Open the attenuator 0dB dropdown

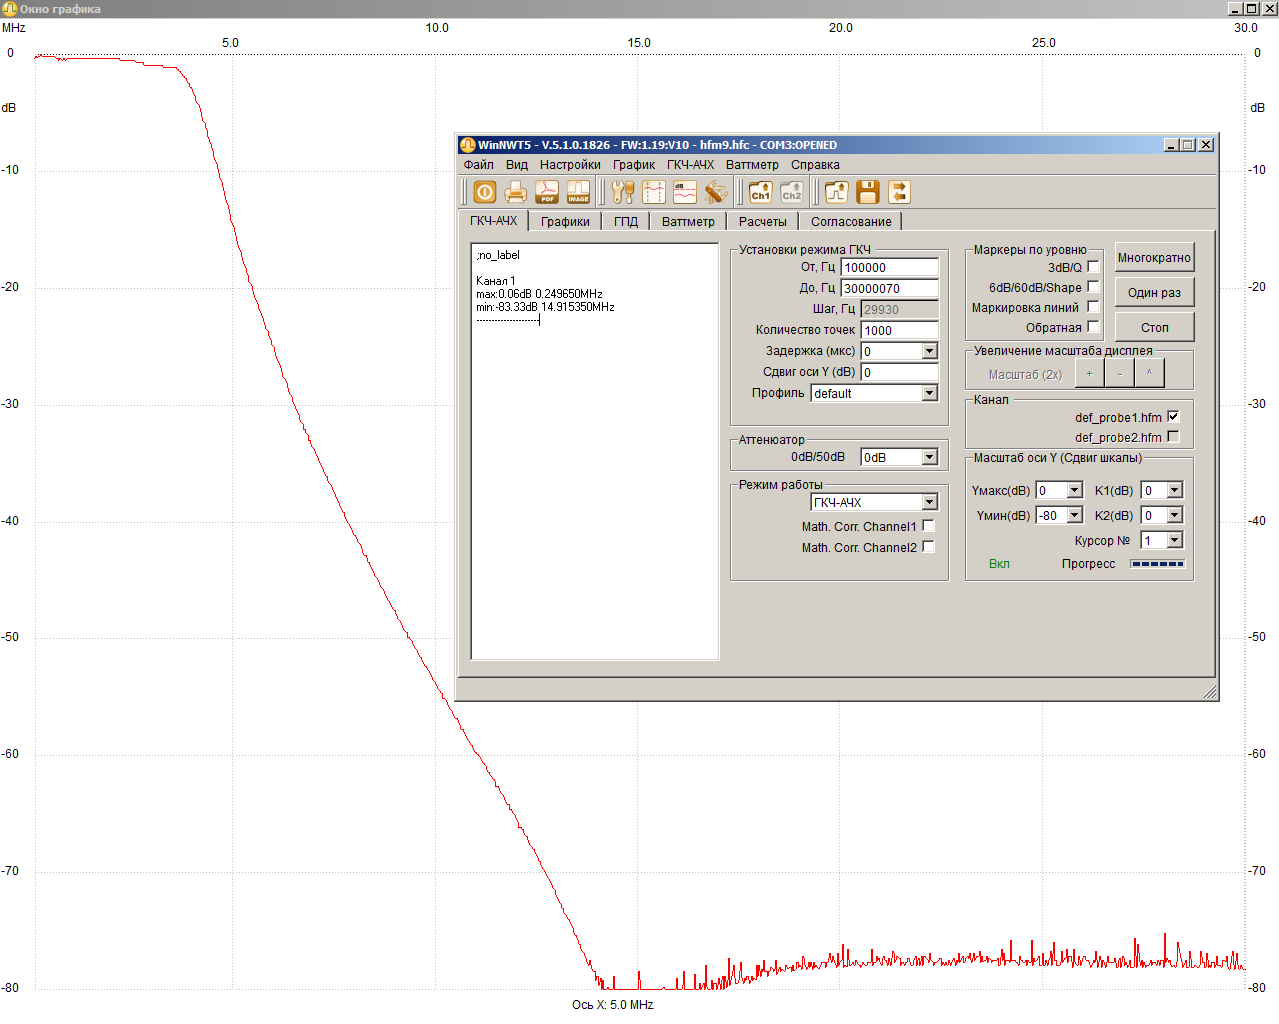tap(929, 457)
